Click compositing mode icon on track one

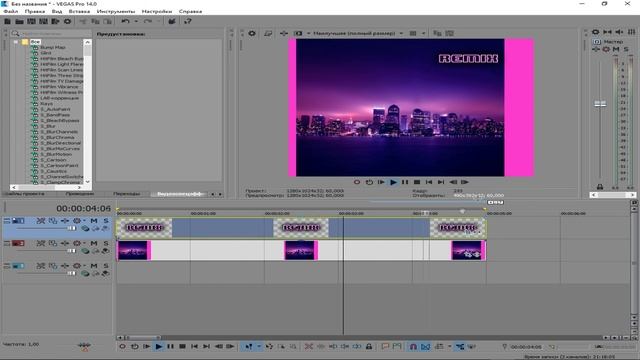85,228
